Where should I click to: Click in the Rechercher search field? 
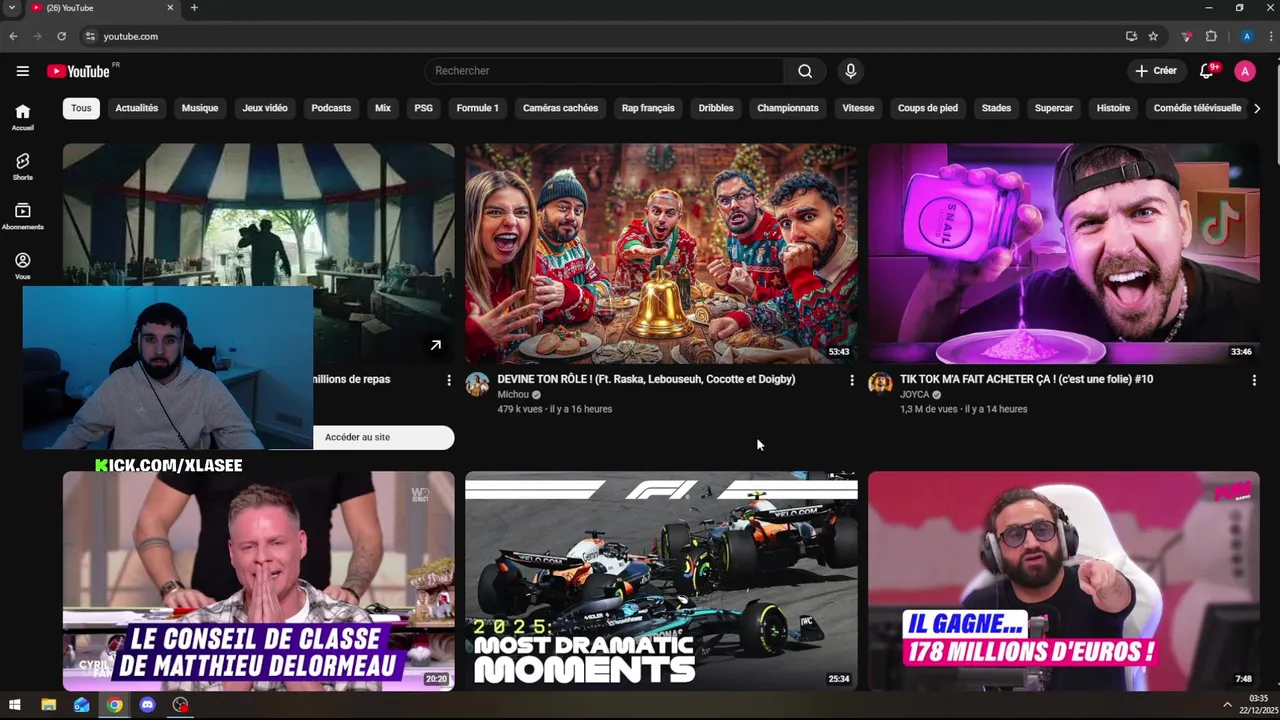click(605, 71)
